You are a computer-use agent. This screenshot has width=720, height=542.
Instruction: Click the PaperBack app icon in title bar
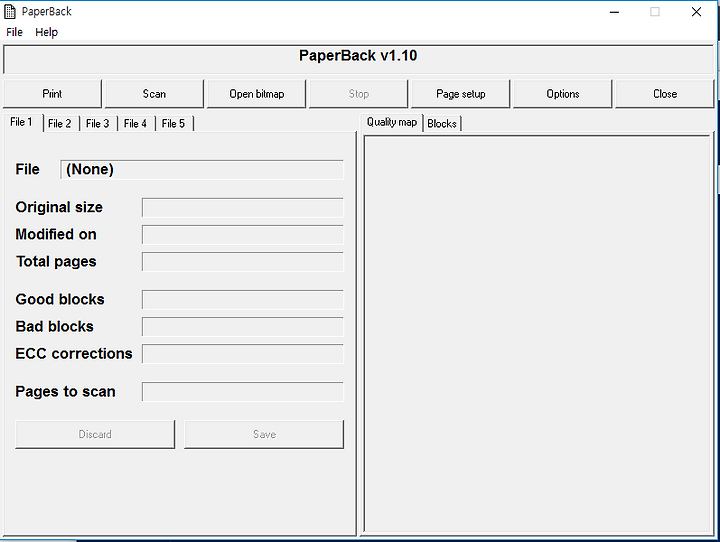click(x=10, y=11)
